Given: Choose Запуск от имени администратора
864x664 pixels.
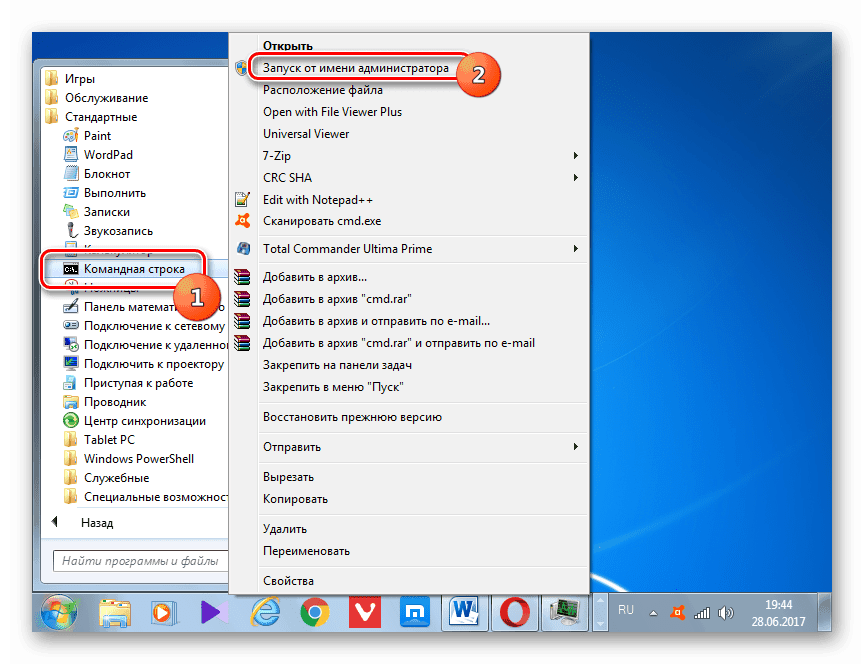Looking at the screenshot, I should [355, 68].
